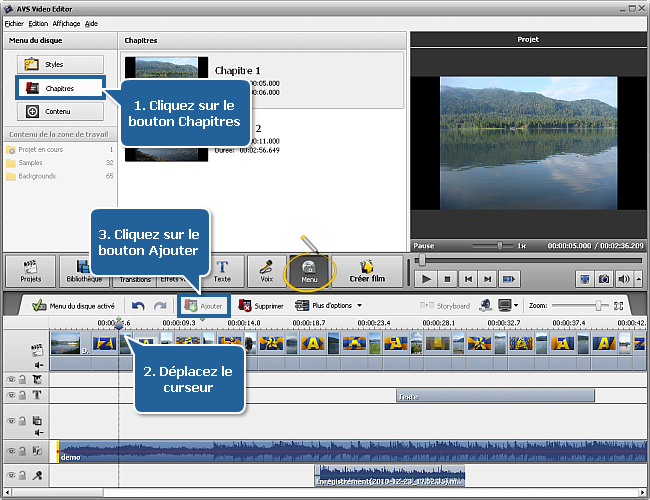The width and height of the screenshot is (650, 500).
Task: Toggle visibility eye on the text track
Action: tap(11, 395)
